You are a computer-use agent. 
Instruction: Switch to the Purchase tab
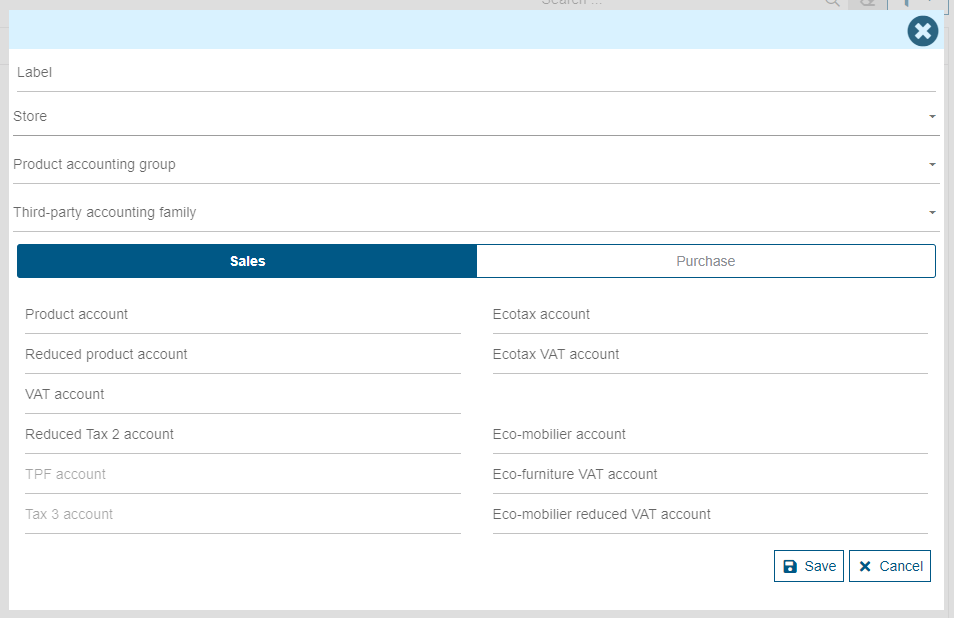(x=705, y=261)
